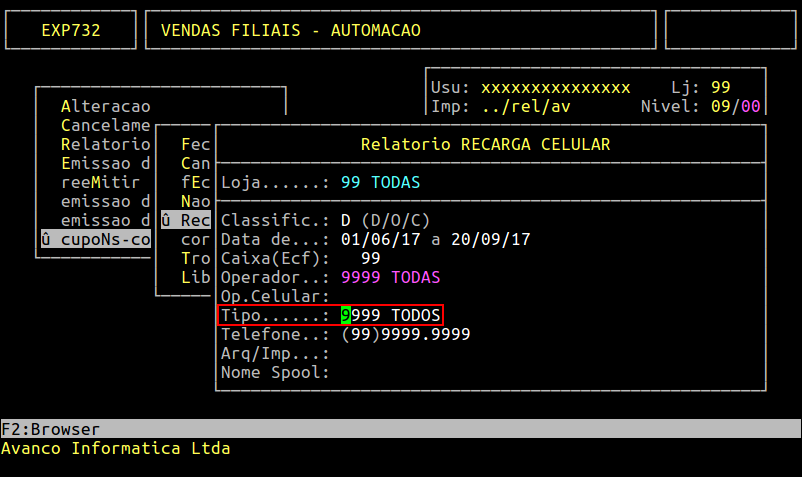802x477 pixels.
Task: Select the Caixa(Ecf) field value
Action: [x=370, y=258]
